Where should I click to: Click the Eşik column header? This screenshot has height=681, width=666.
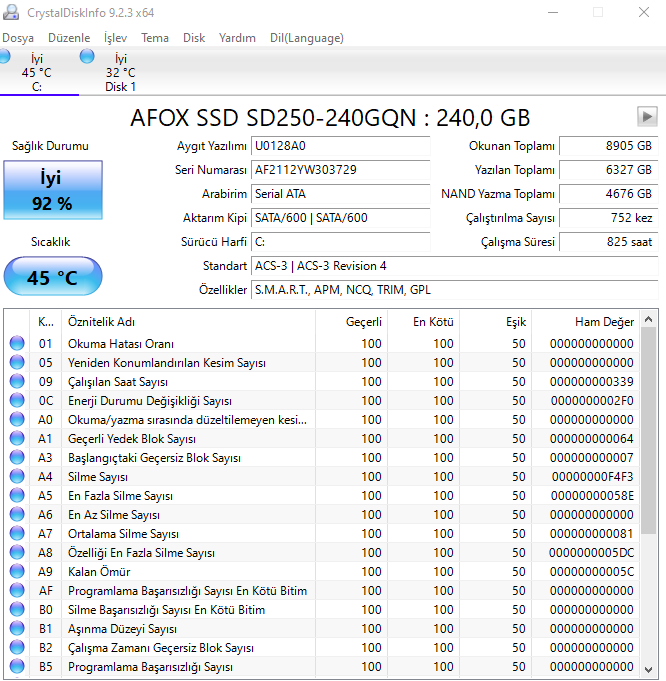coord(495,322)
